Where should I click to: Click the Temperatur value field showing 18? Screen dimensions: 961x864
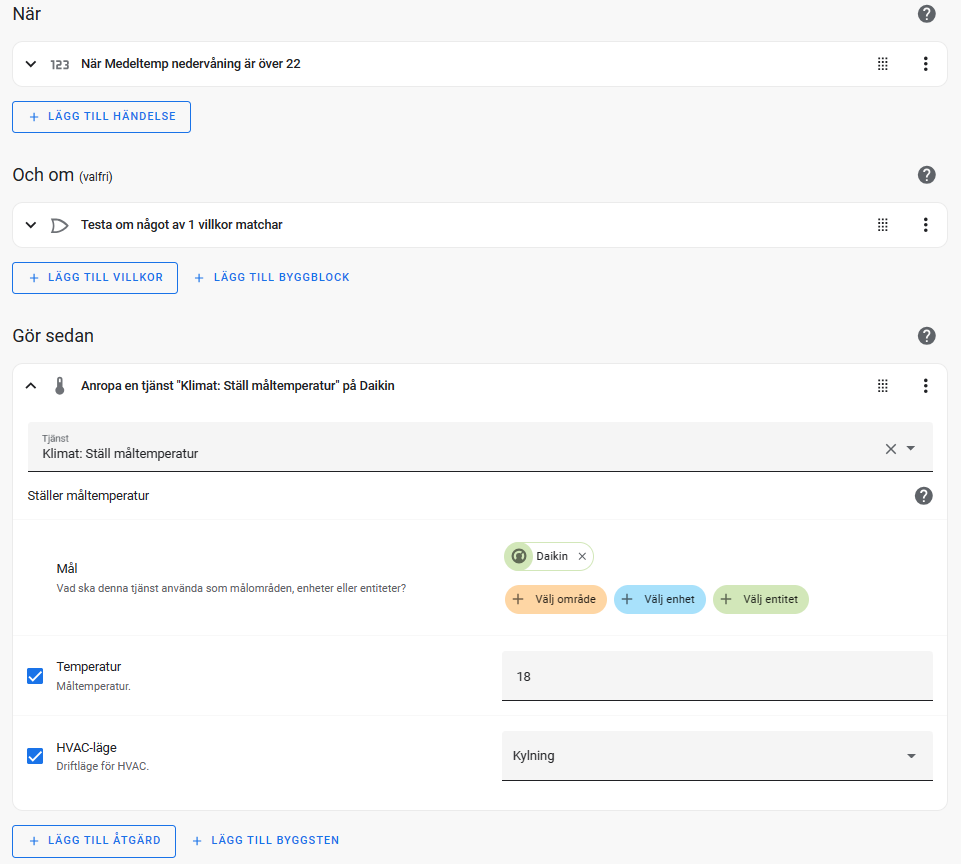[x=716, y=676]
